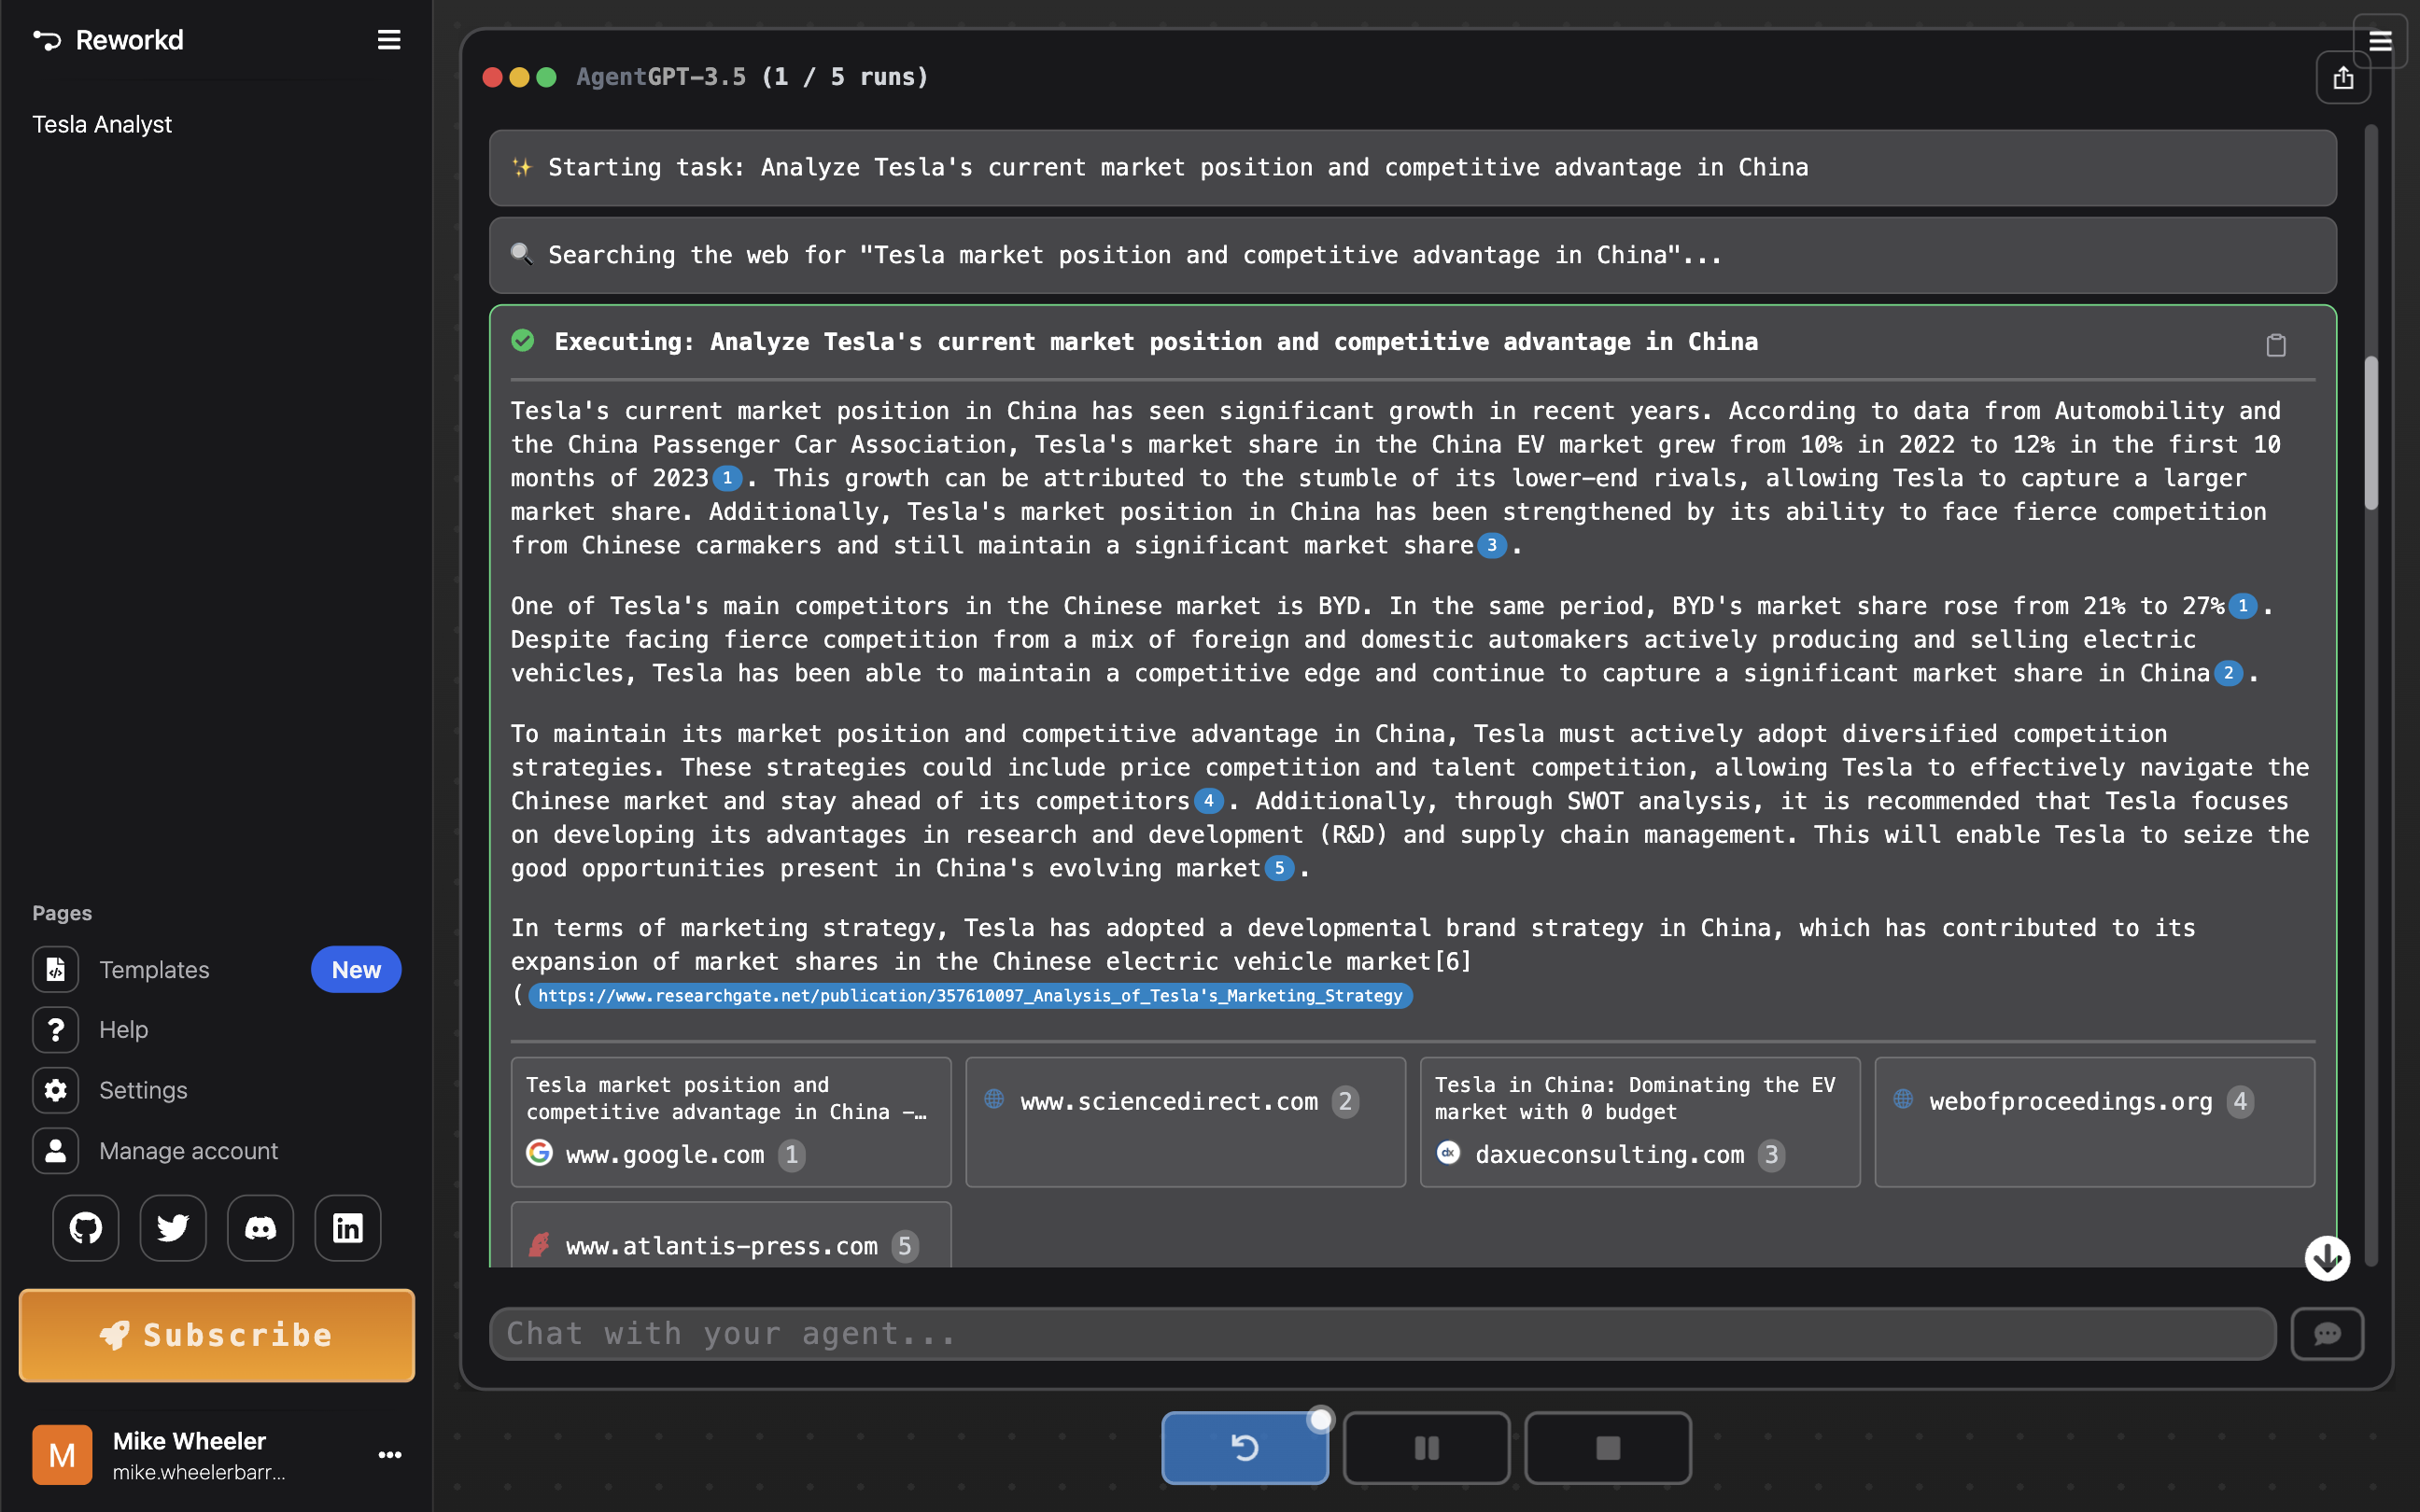Screen dimensions: 2420x1512
Task: Click the orange Subscribe button
Action: [217, 1335]
